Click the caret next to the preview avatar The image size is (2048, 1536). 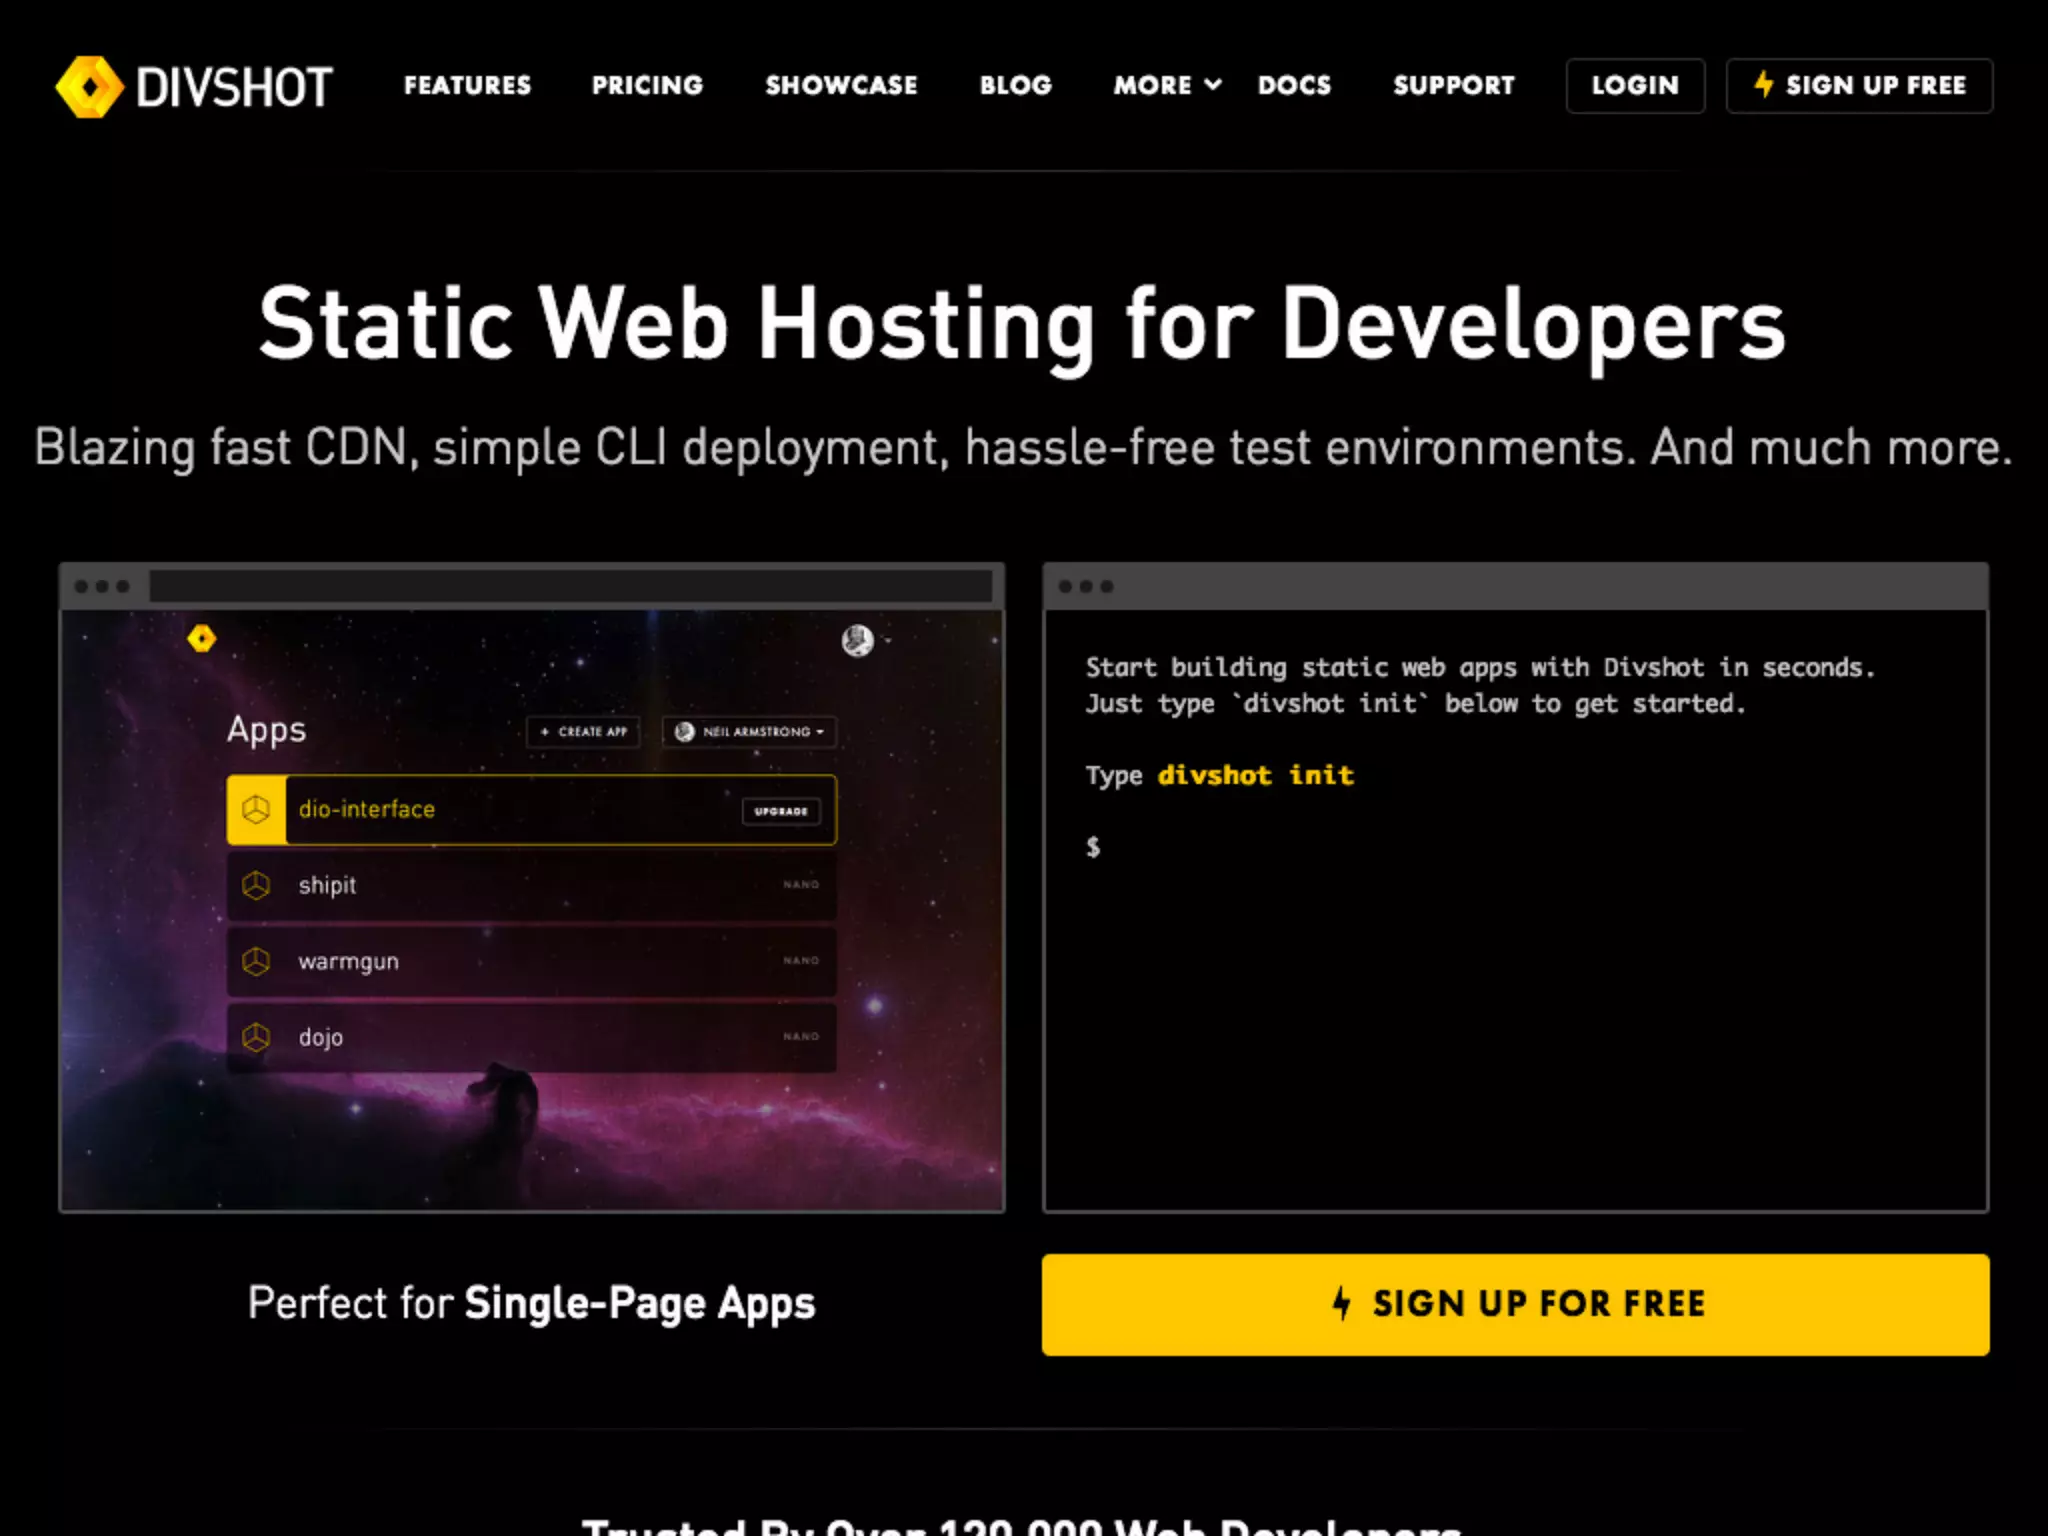[x=888, y=640]
